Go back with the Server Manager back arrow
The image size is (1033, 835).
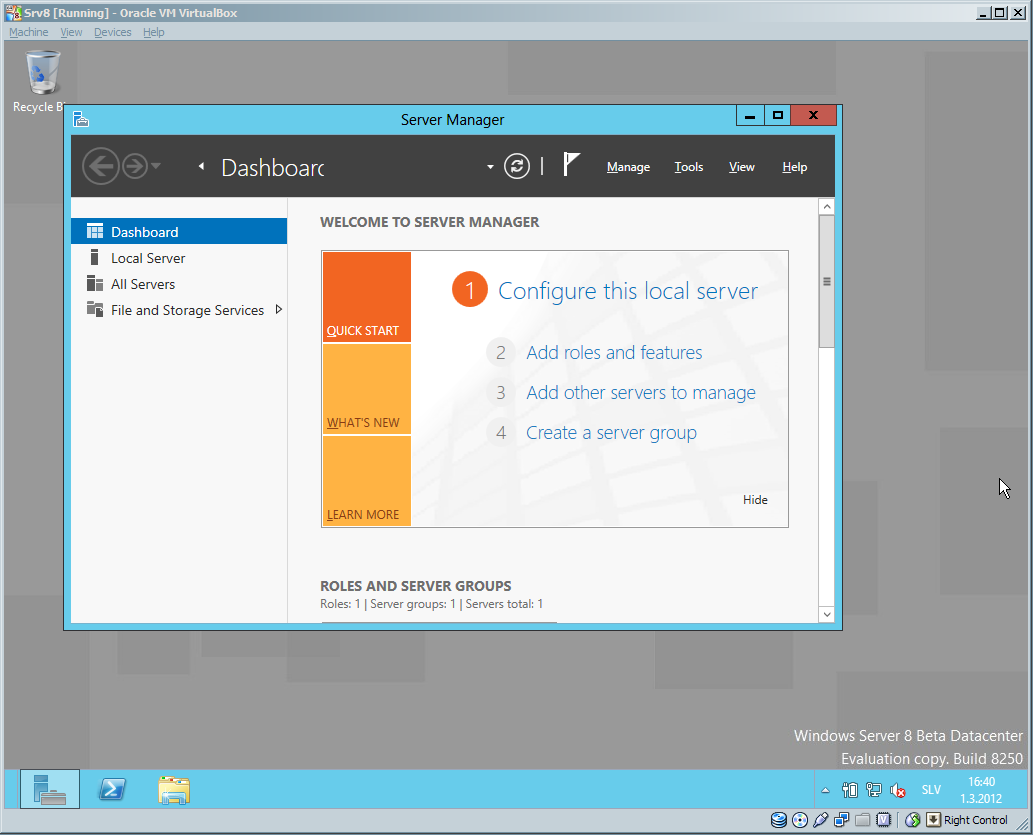click(x=100, y=166)
